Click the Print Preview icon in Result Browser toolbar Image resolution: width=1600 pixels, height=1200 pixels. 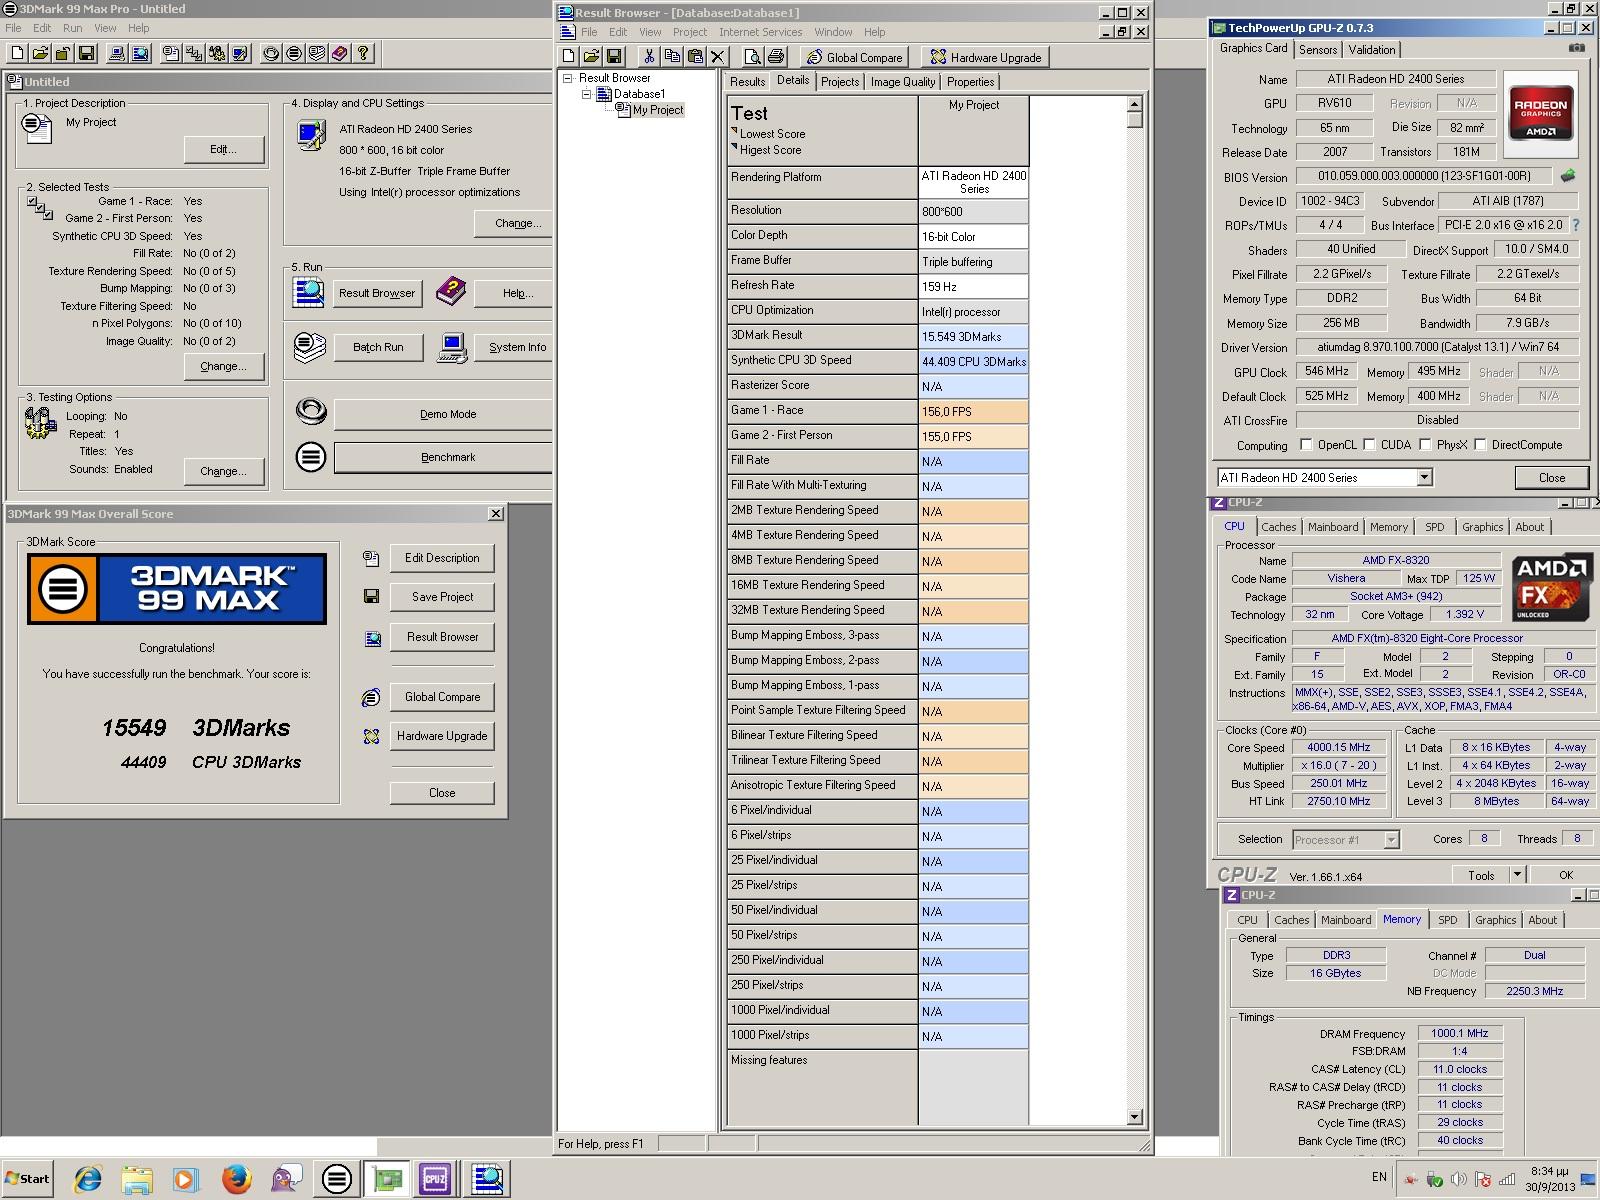coord(753,57)
